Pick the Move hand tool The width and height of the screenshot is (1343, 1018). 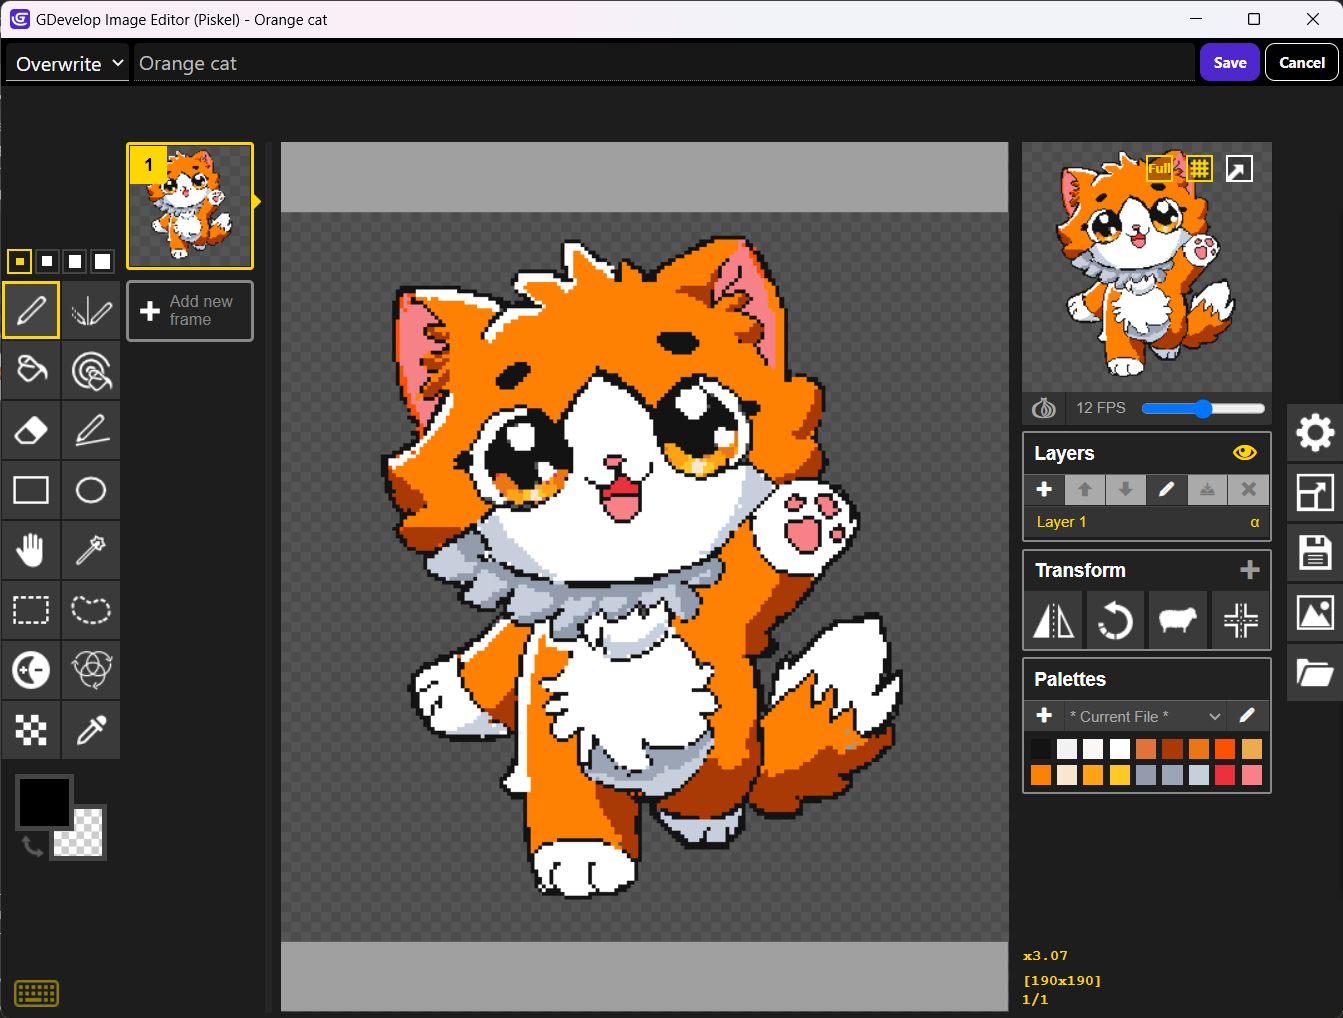[x=31, y=550]
